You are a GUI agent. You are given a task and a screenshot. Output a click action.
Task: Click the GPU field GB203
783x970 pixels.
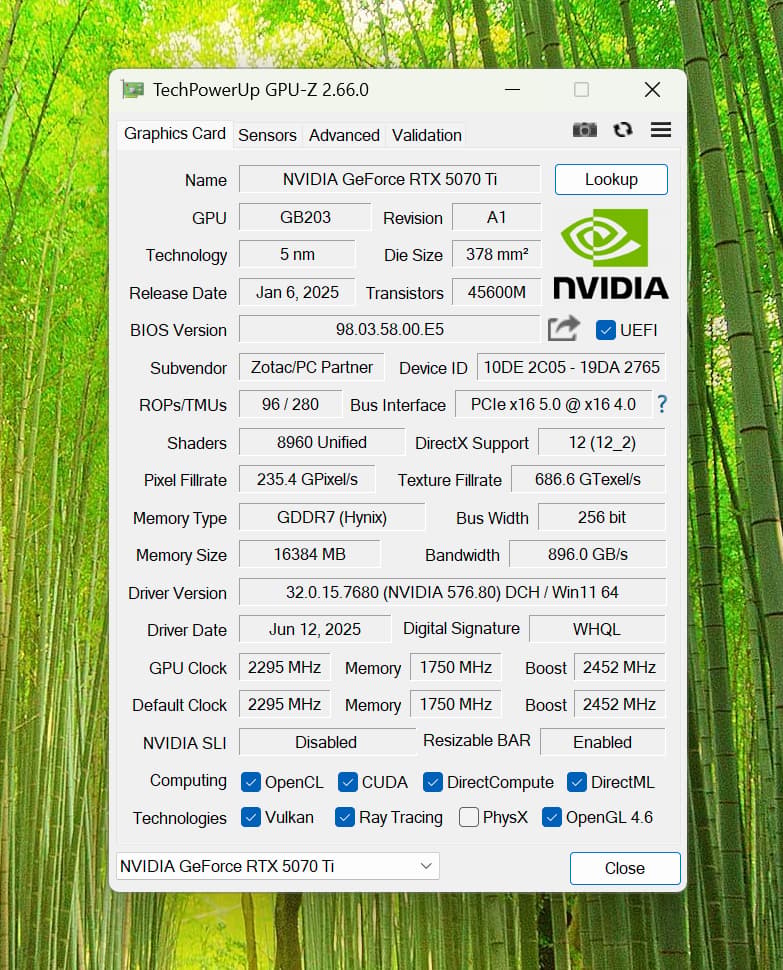[305, 217]
